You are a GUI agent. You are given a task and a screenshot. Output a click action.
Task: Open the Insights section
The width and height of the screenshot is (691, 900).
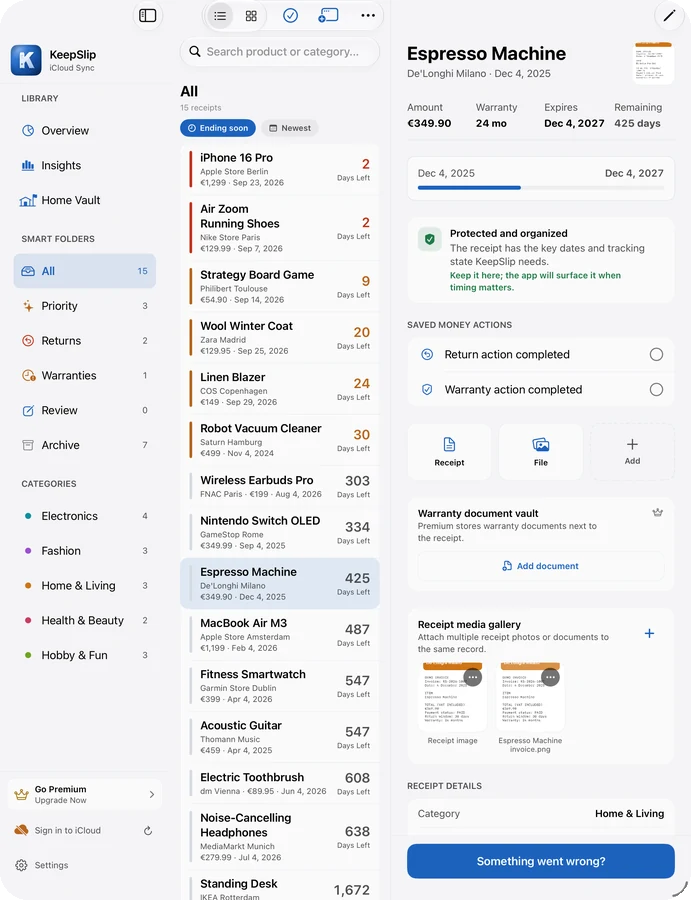84,165
